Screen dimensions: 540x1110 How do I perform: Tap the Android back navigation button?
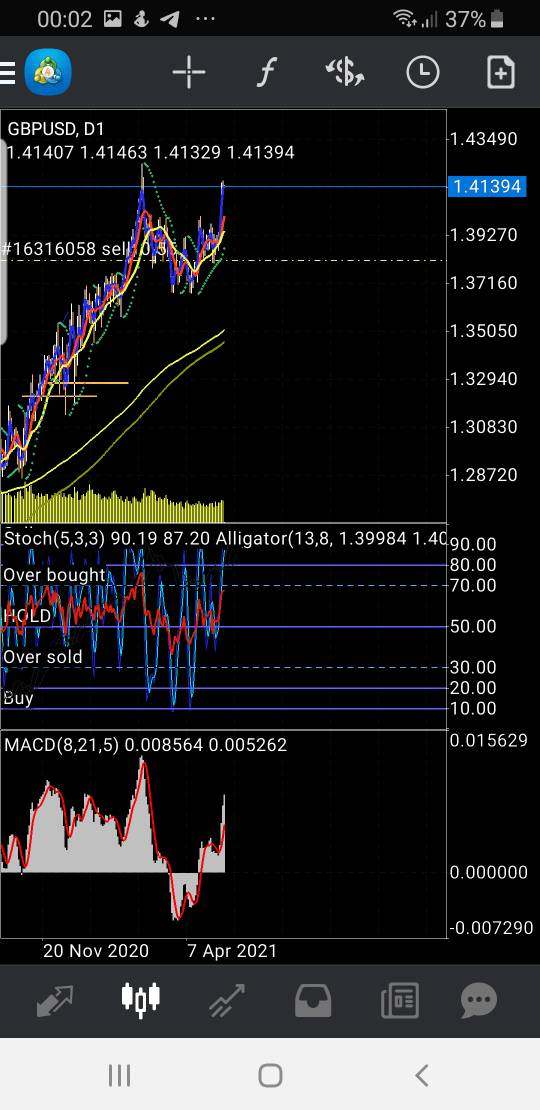(x=421, y=1075)
